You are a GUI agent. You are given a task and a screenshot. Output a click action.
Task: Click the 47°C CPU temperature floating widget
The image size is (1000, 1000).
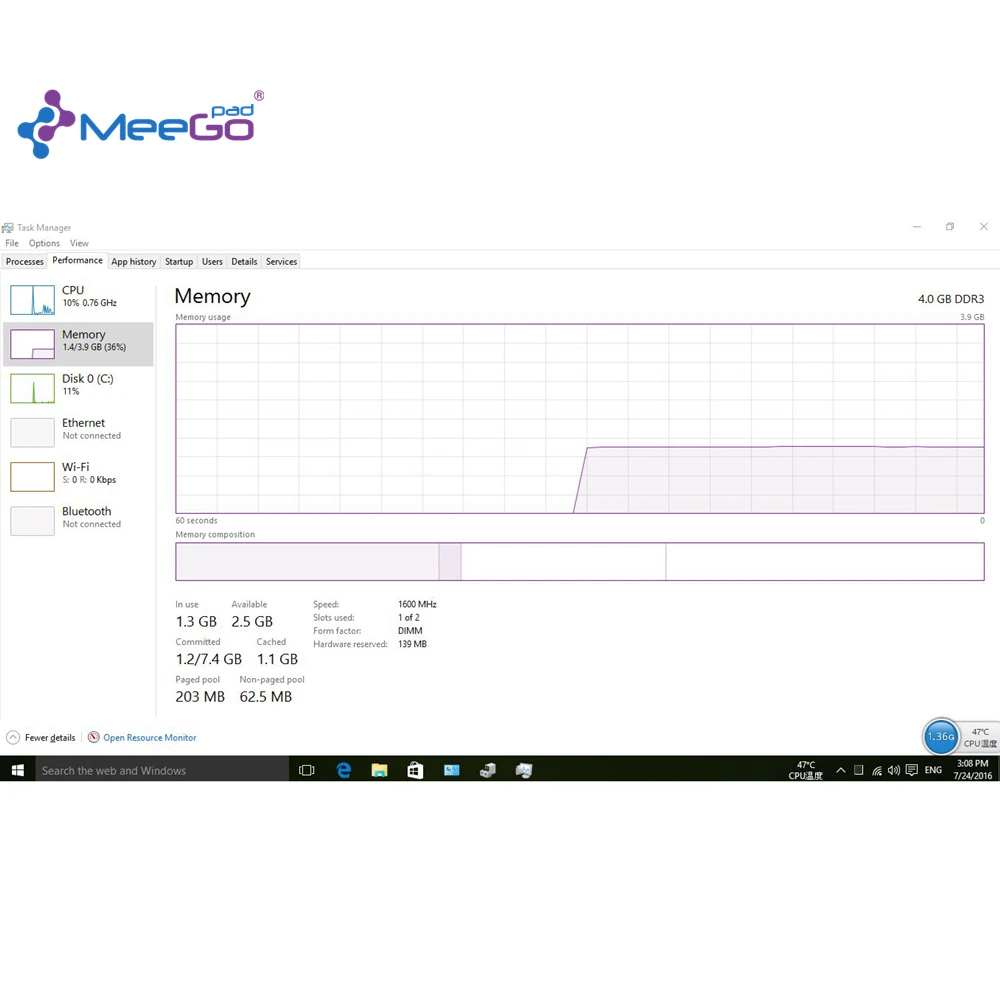(980, 737)
